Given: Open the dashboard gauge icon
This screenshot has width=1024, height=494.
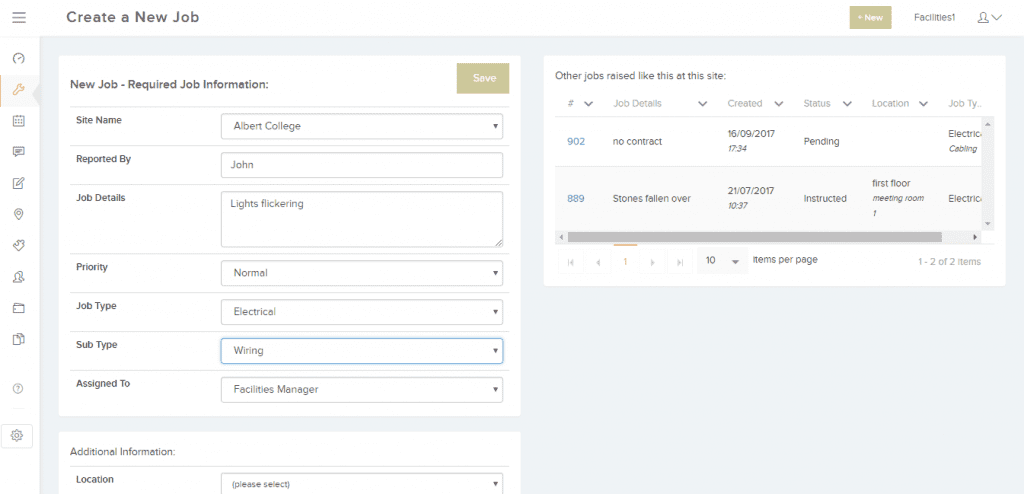Looking at the screenshot, I should (18, 59).
